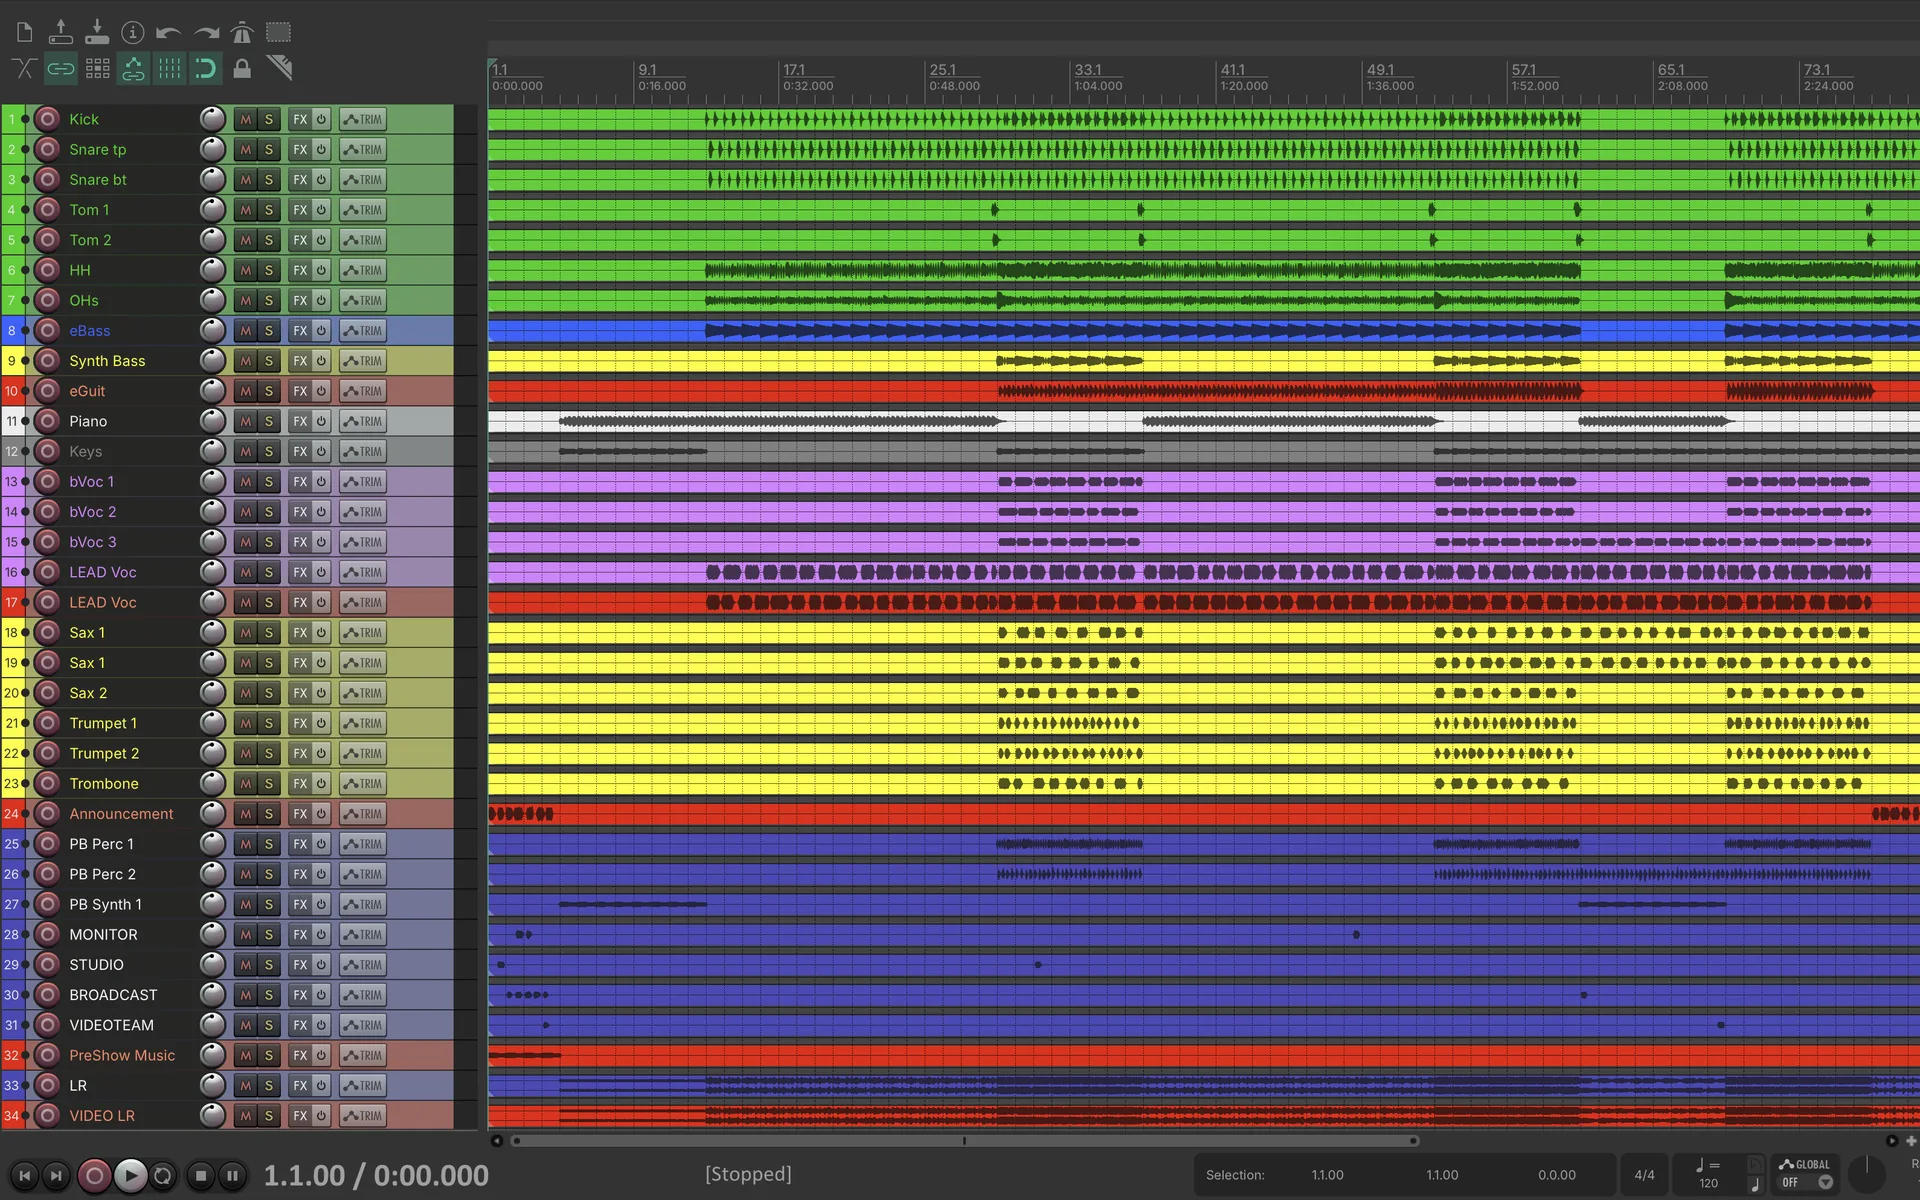Open TRIM automation mode menu on OHs
1920x1200 pixels.
tap(362, 300)
